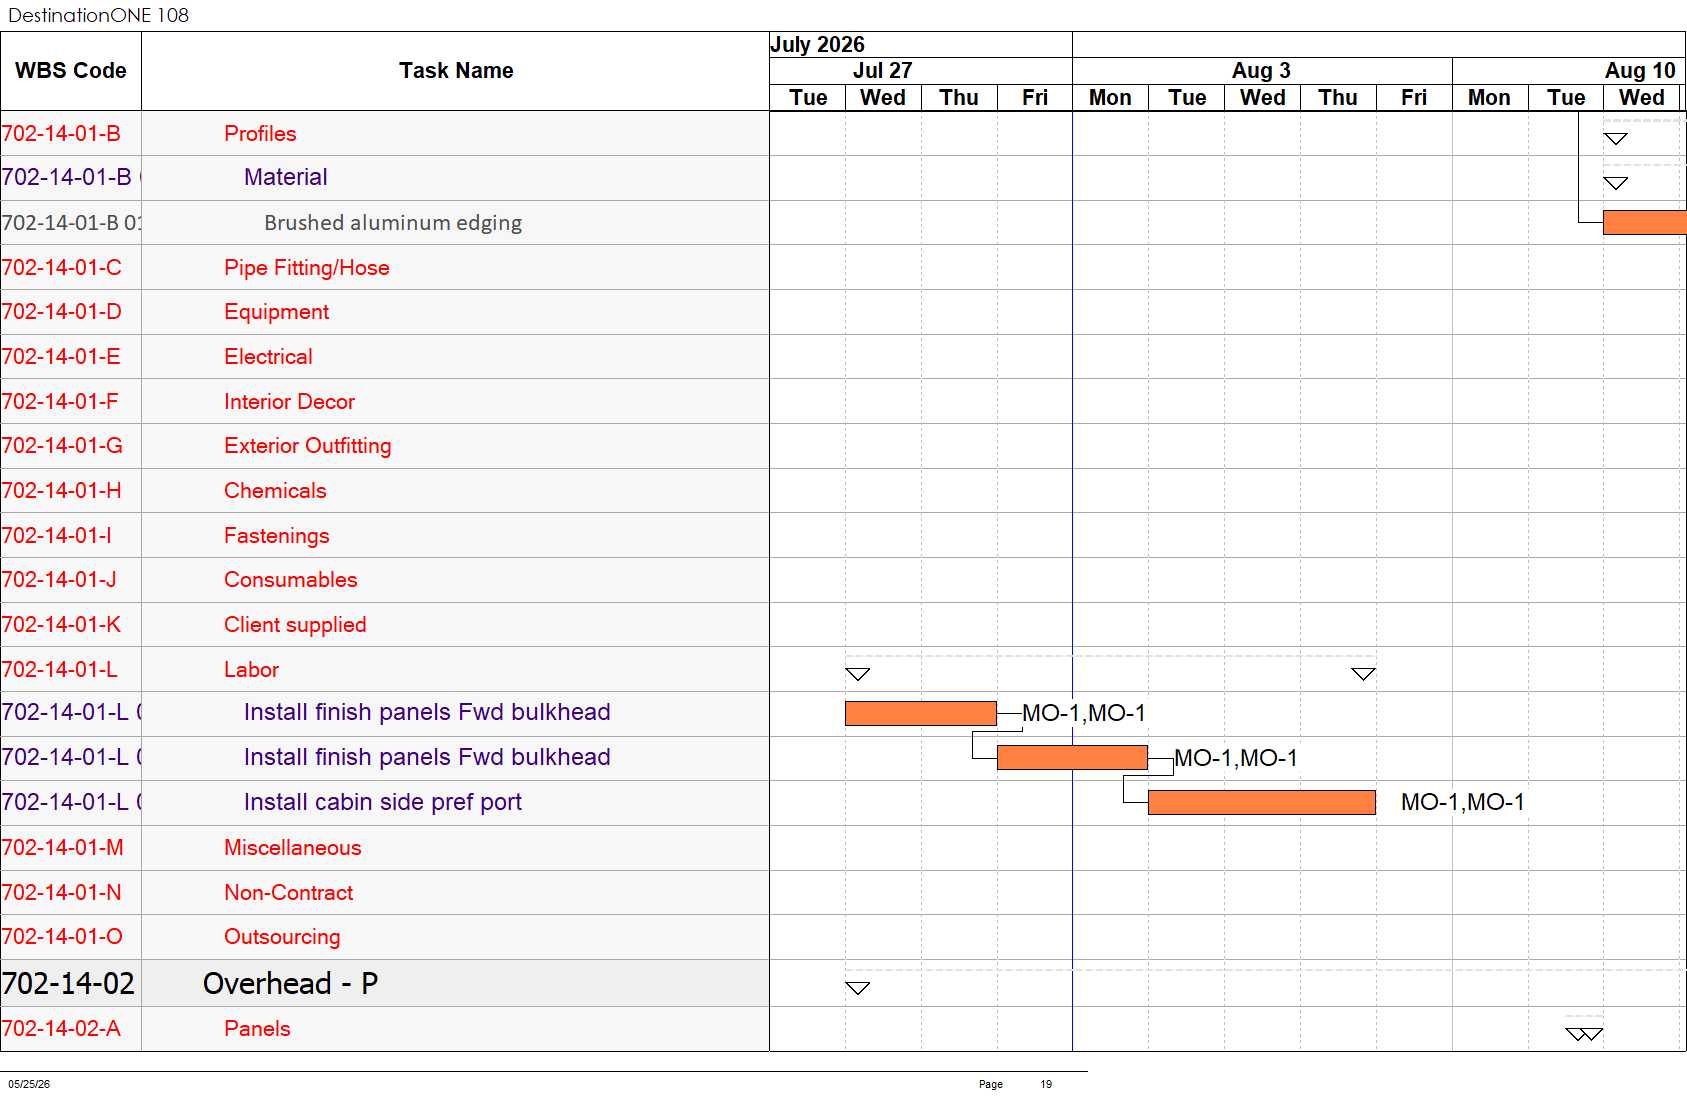This screenshot has height=1097, width=1687.
Task: Click the Interior Decor task name
Action: point(289,402)
